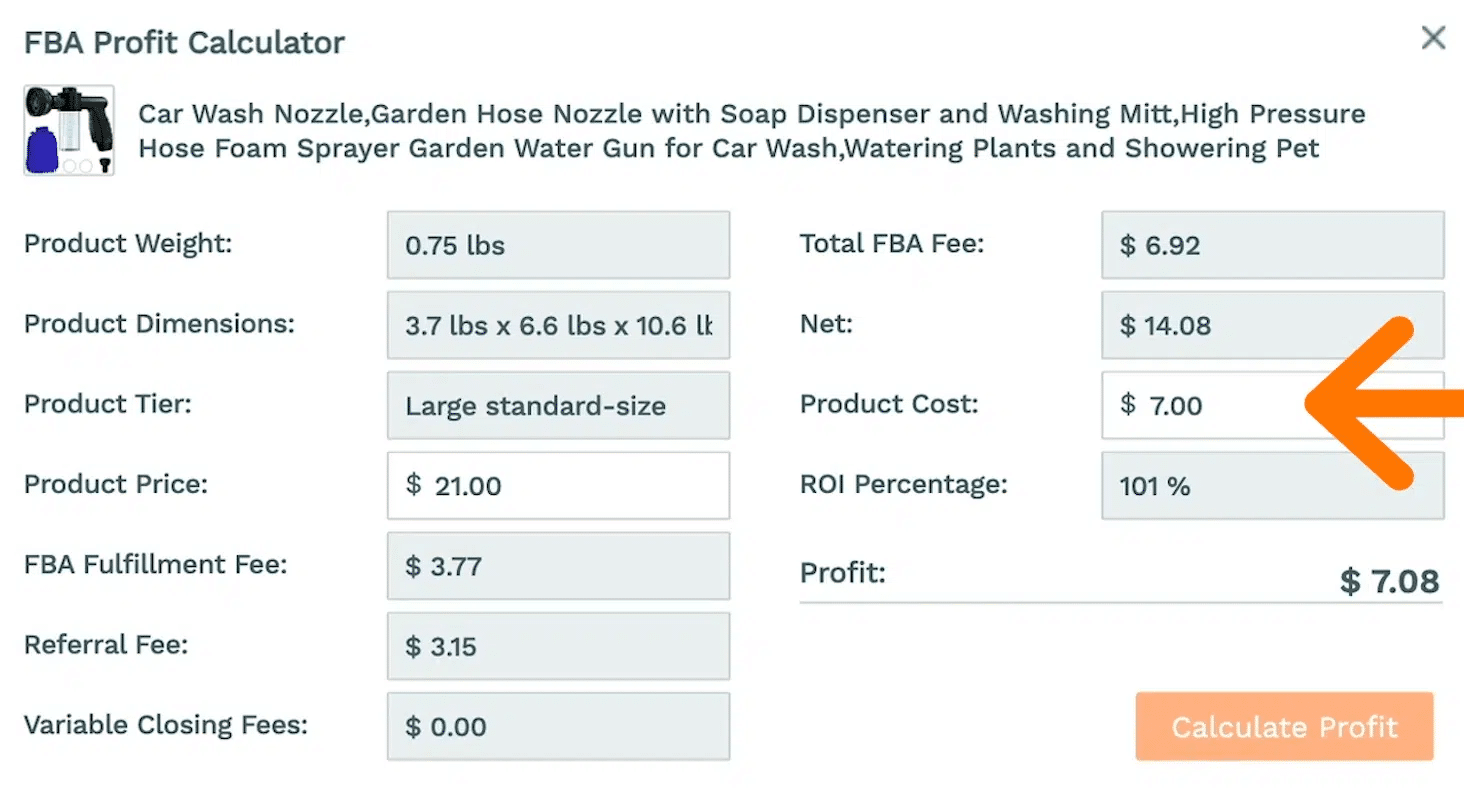Close the FBA Profit Calculator dialog

click(x=1433, y=39)
